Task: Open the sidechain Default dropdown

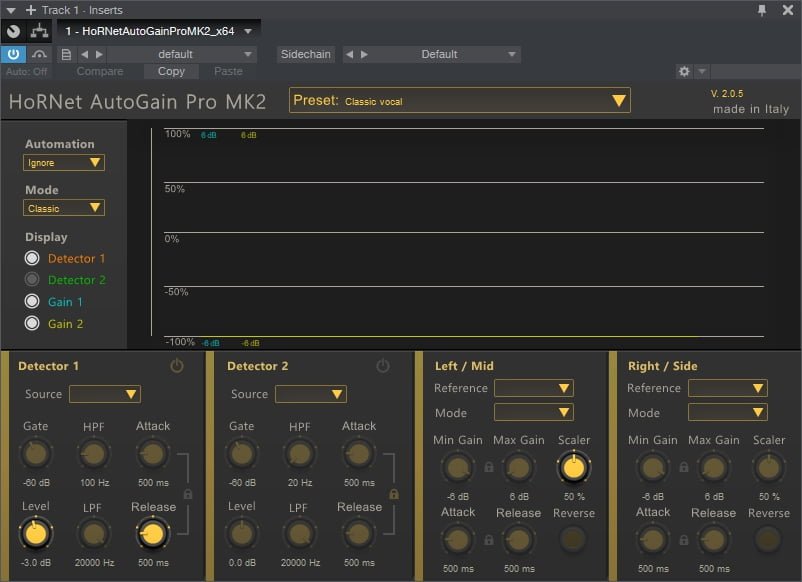Action: [x=448, y=54]
